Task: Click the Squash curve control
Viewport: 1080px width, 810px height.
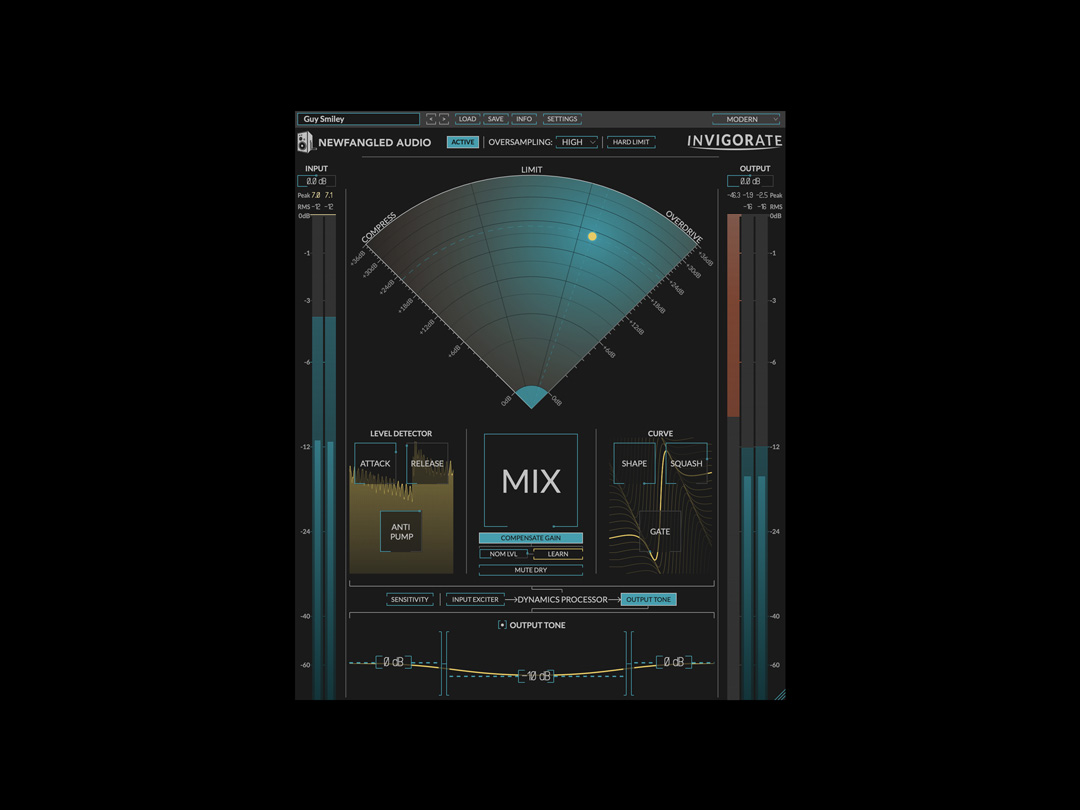Action: [x=686, y=464]
